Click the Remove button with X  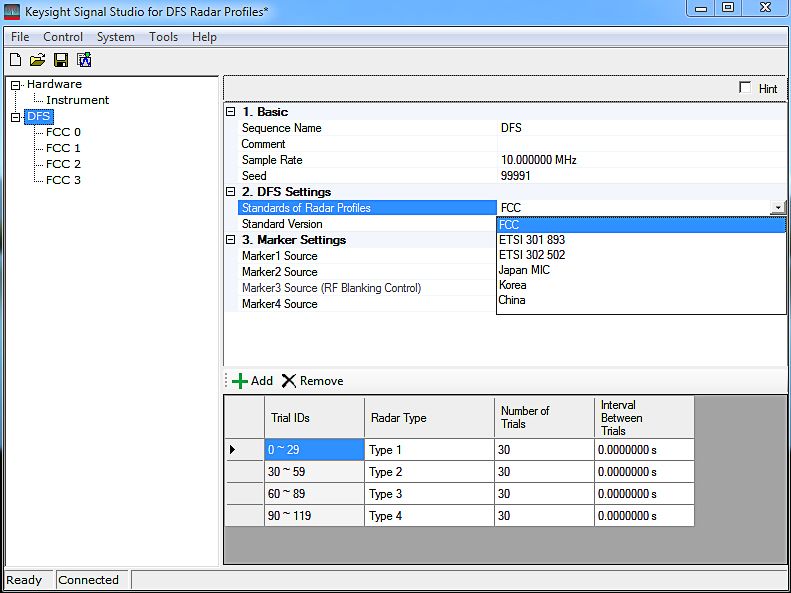tap(312, 381)
